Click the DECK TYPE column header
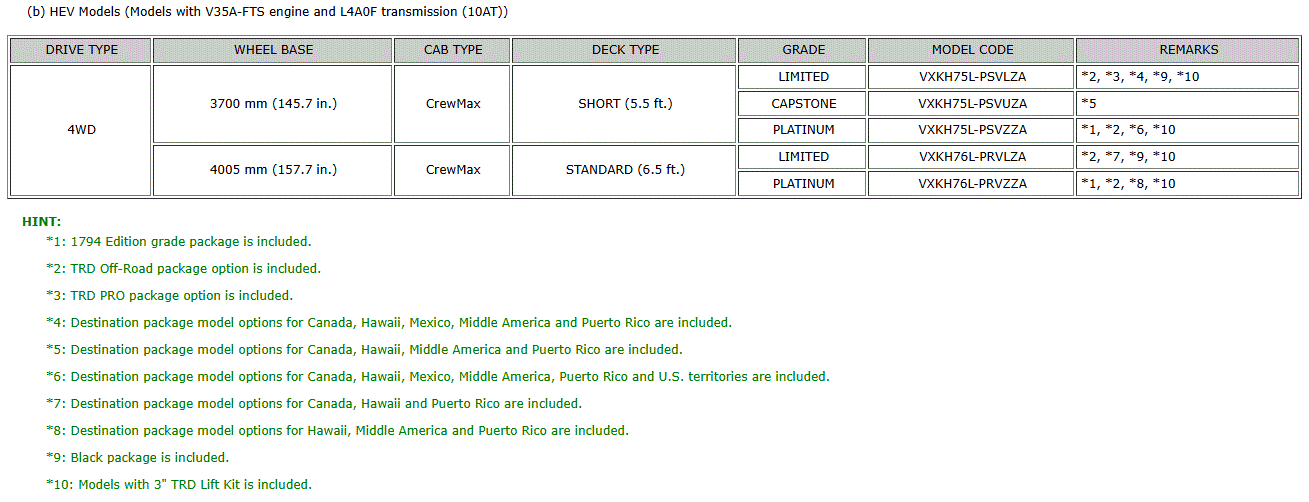Image resolution: width=1309 pixels, height=502 pixels. 625,50
